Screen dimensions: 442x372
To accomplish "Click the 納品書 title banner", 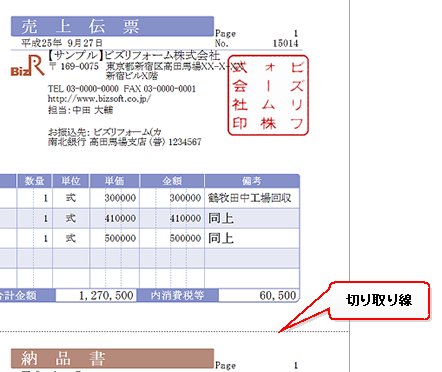I will 112,359.
